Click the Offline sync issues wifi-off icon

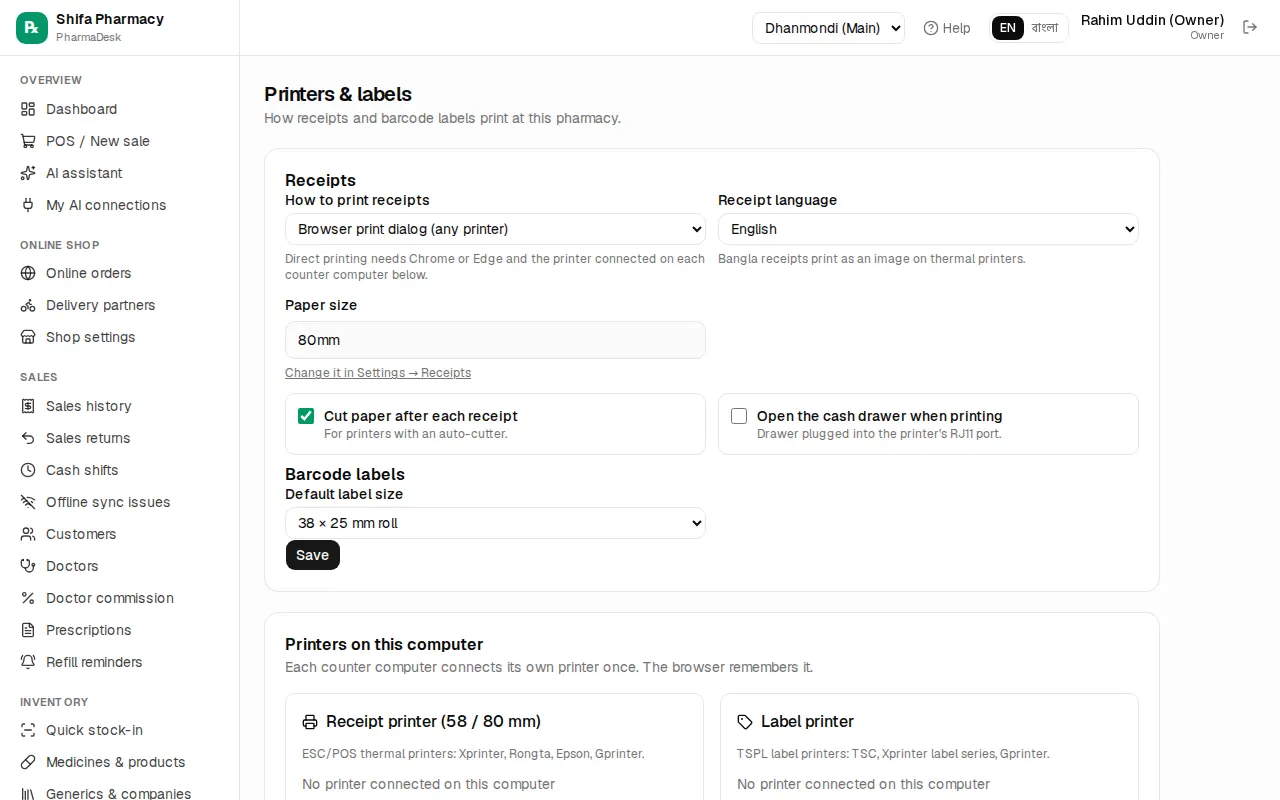coord(28,502)
